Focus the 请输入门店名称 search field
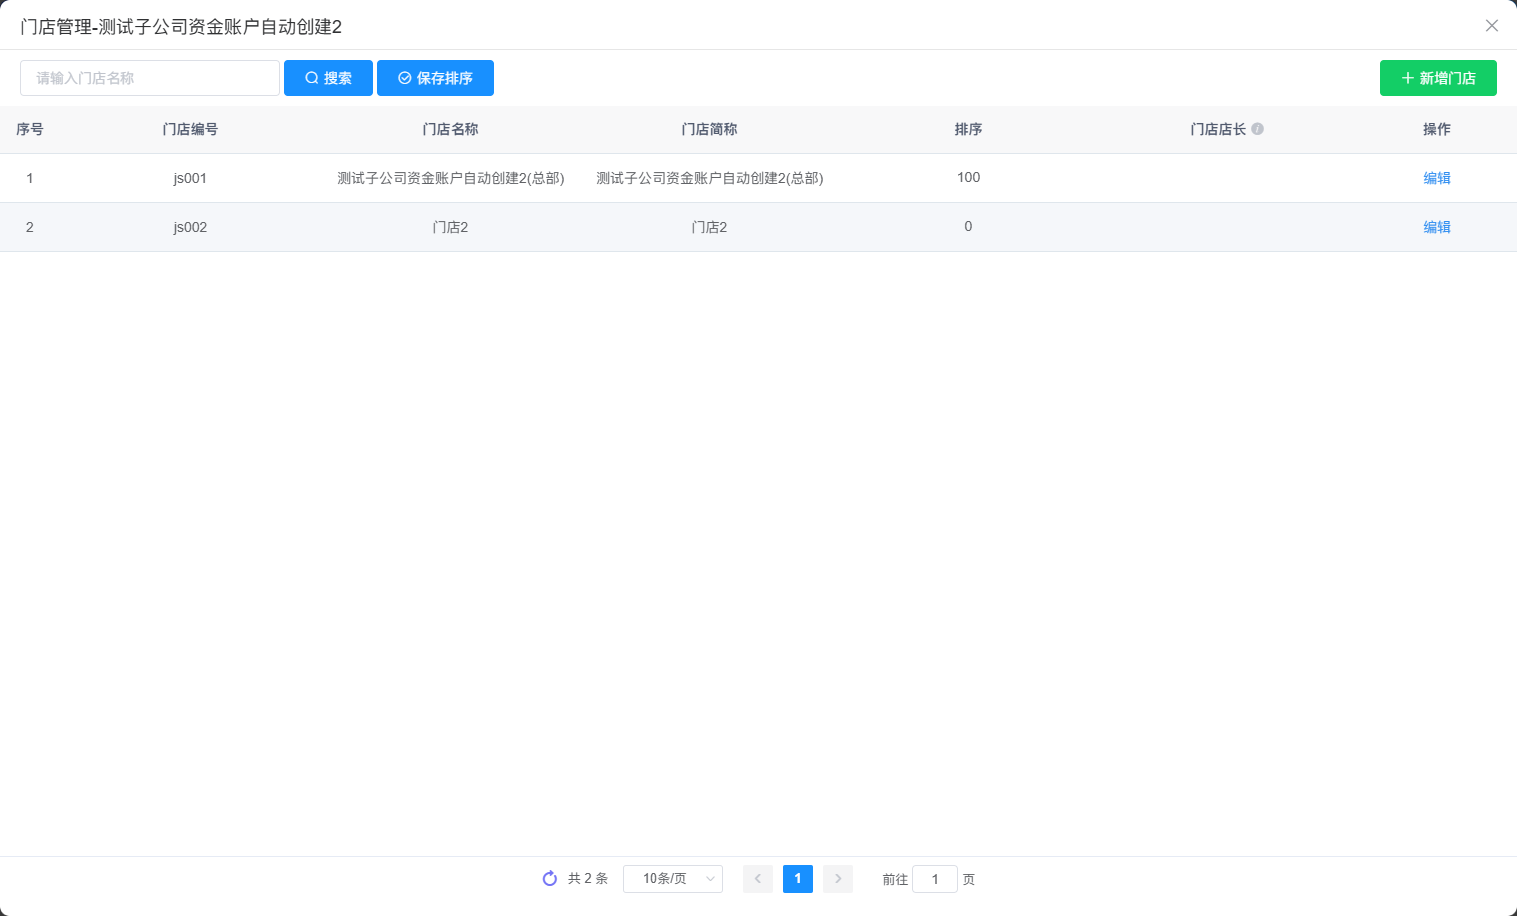 pos(150,78)
